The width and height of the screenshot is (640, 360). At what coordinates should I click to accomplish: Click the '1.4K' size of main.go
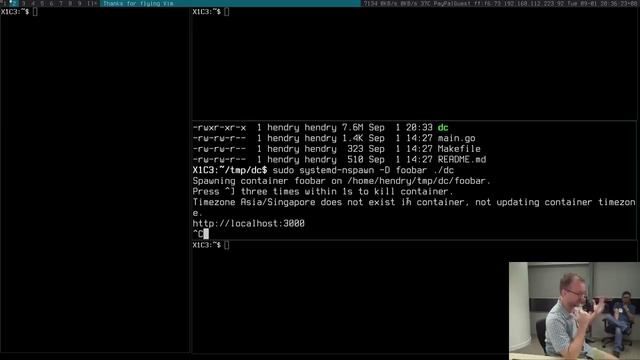click(x=353, y=138)
